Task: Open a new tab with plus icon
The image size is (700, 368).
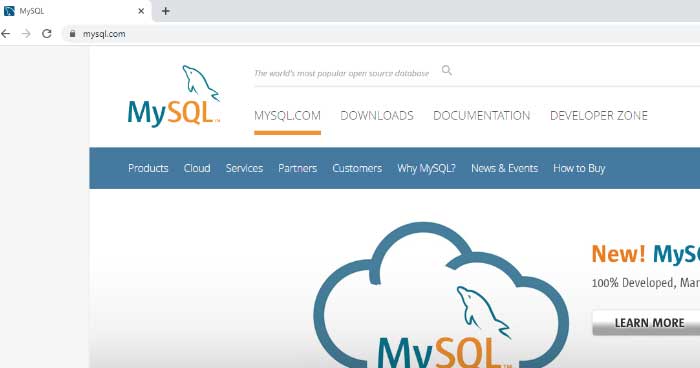Action: point(166,11)
